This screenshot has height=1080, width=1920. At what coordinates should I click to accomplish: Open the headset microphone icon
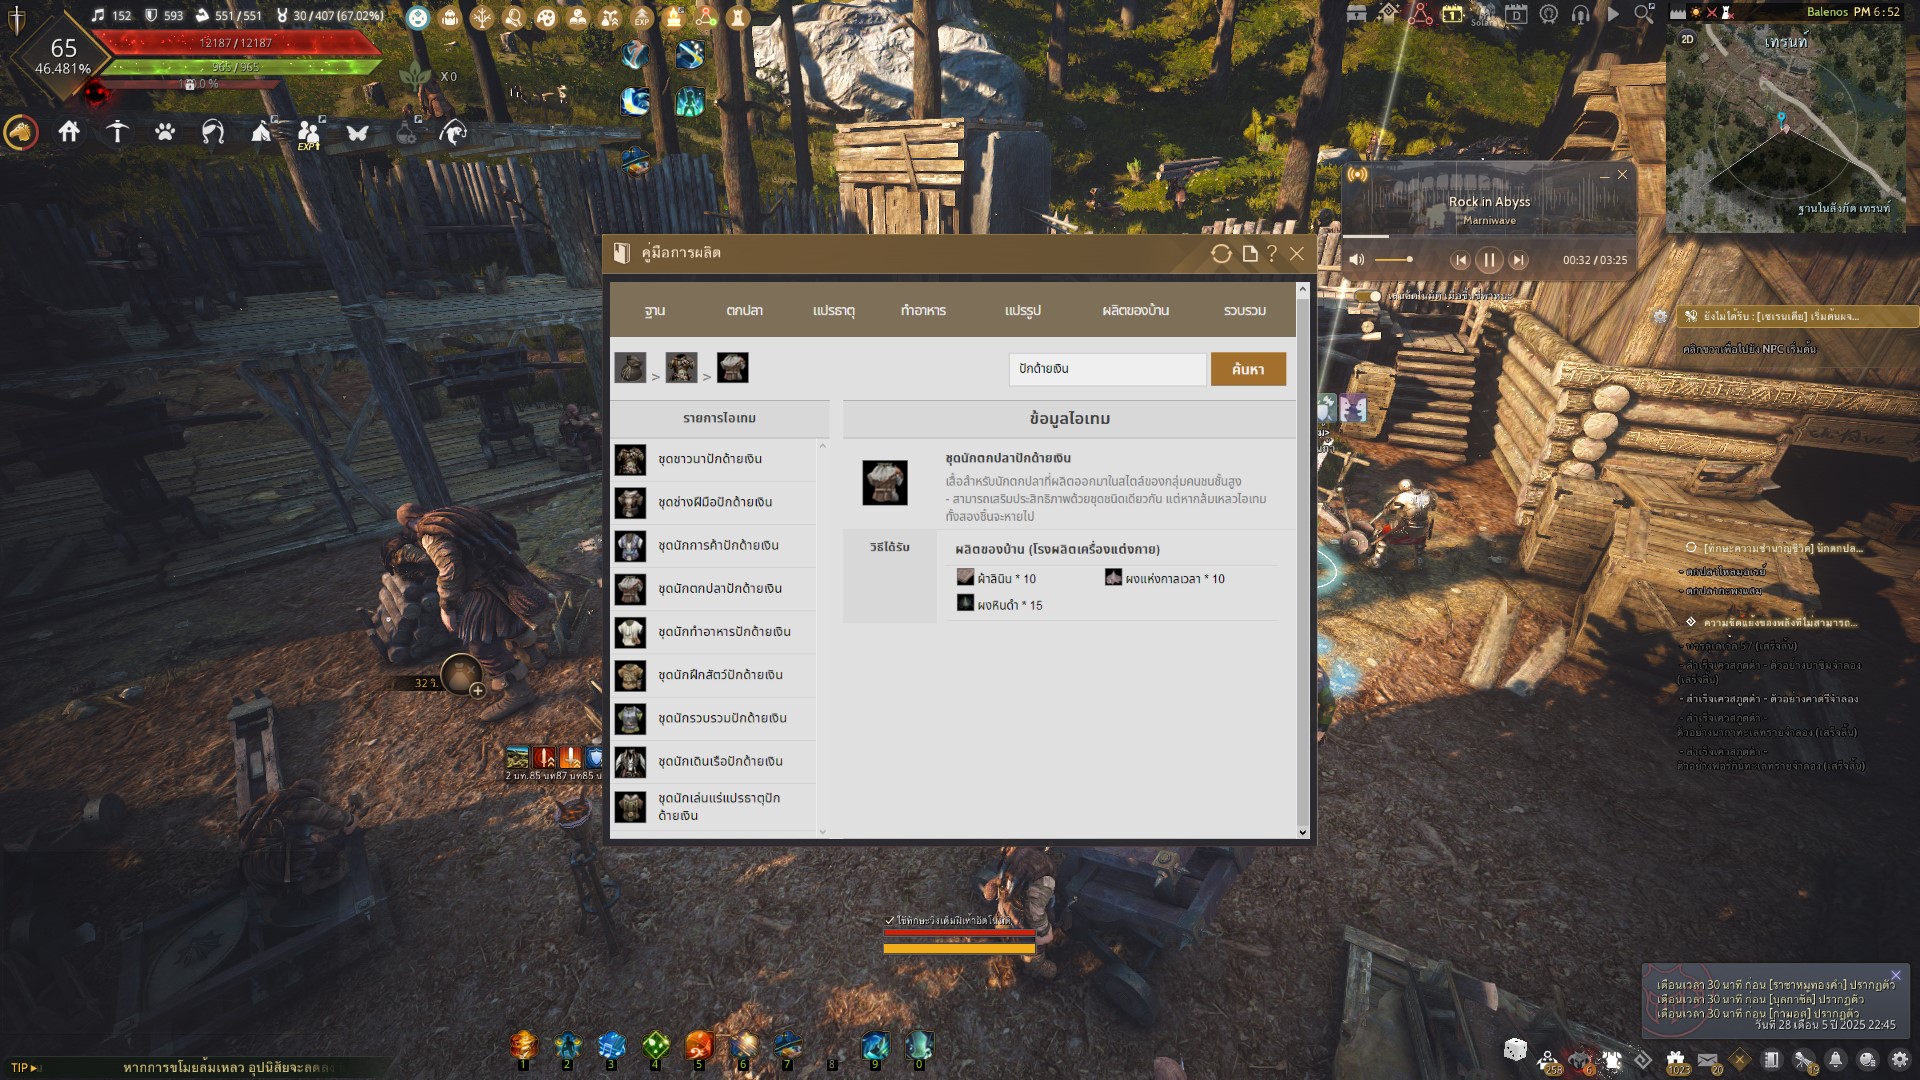1581,14
